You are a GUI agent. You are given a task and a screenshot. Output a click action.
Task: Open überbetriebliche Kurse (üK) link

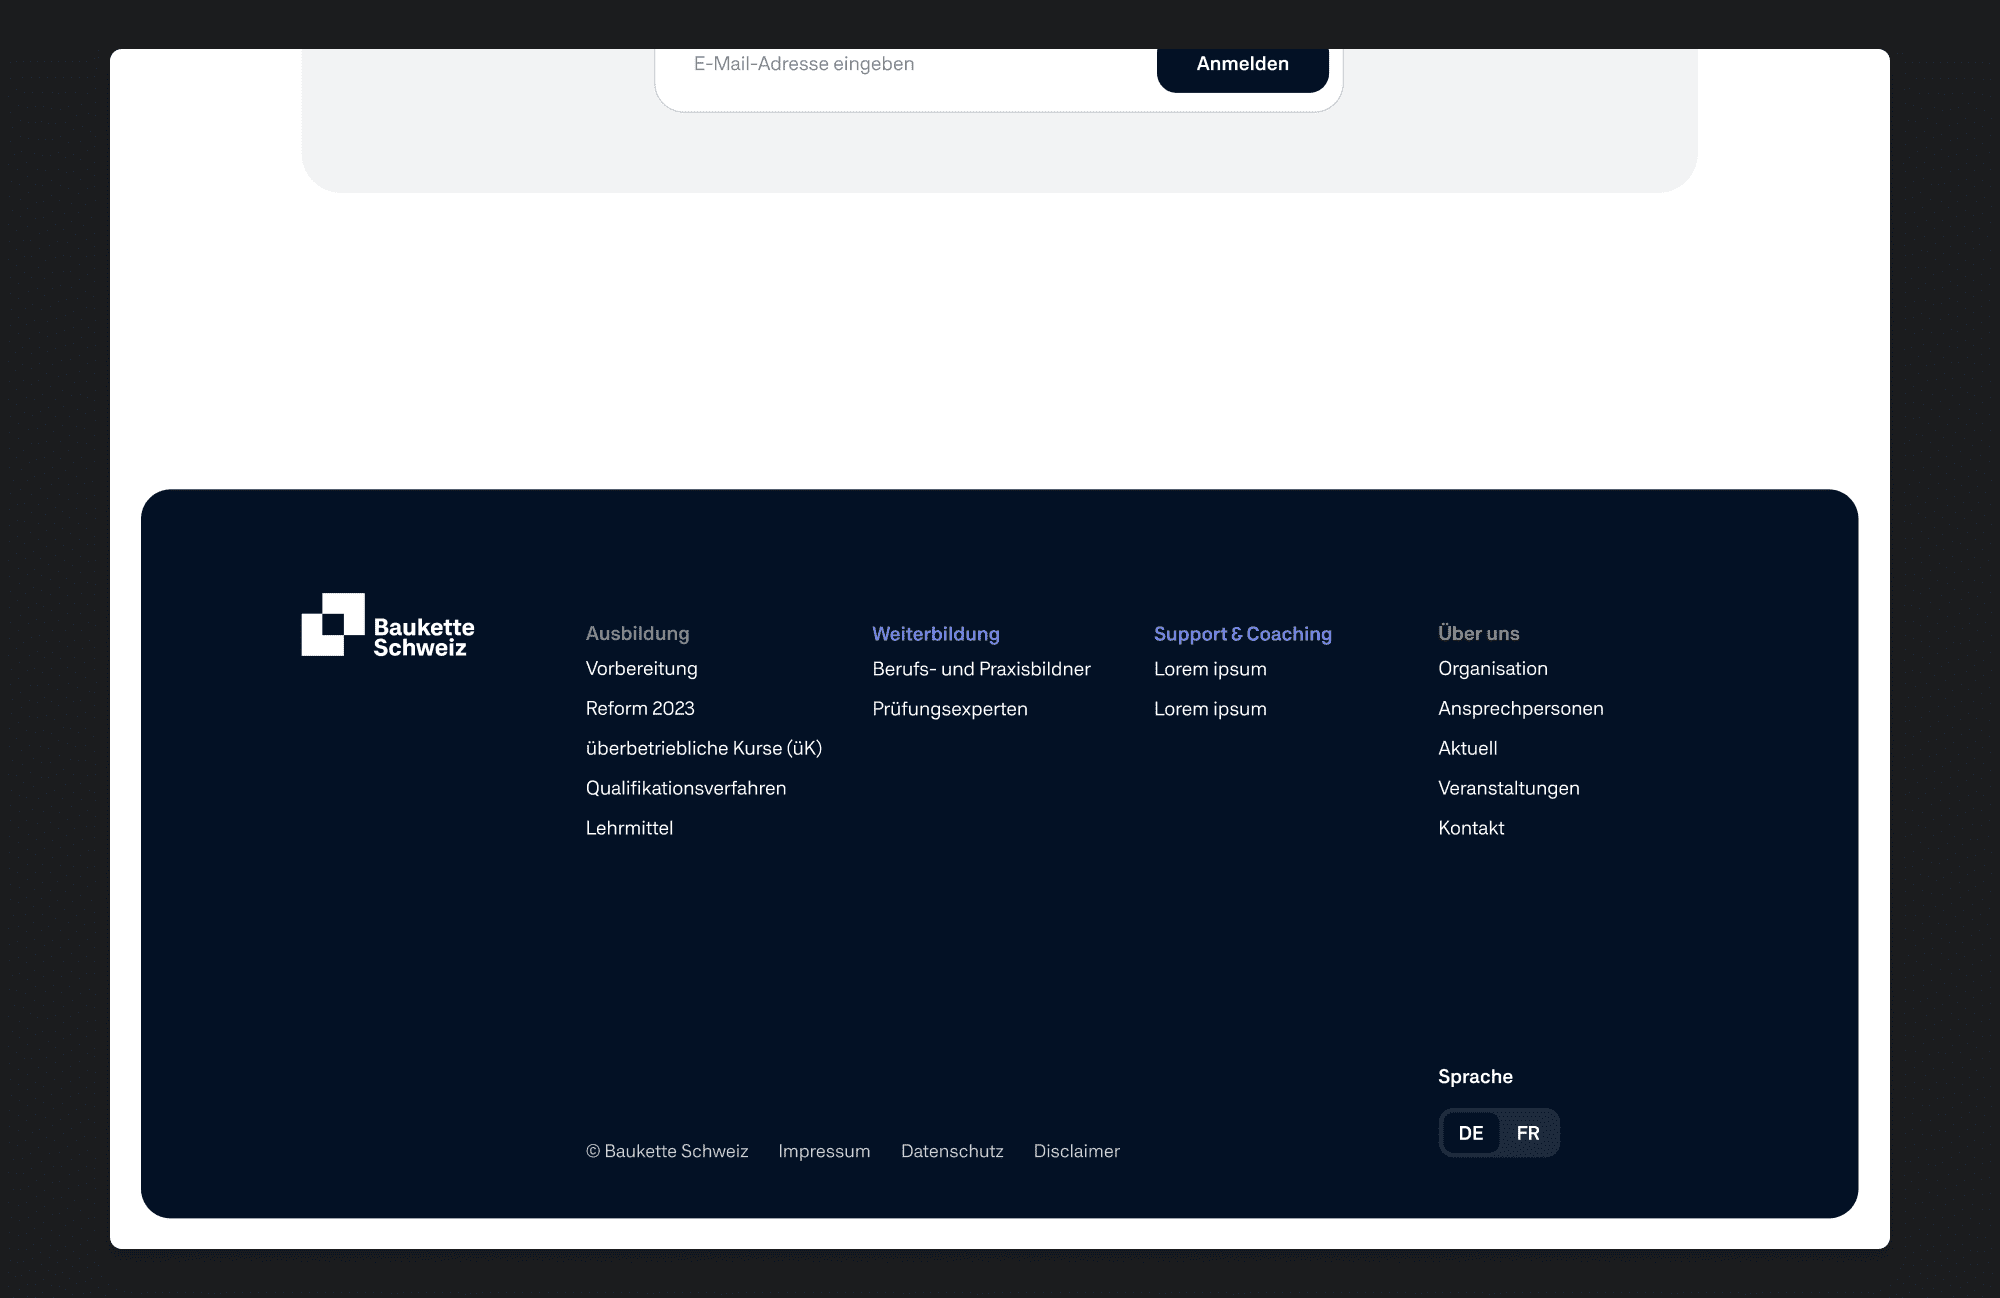703,748
